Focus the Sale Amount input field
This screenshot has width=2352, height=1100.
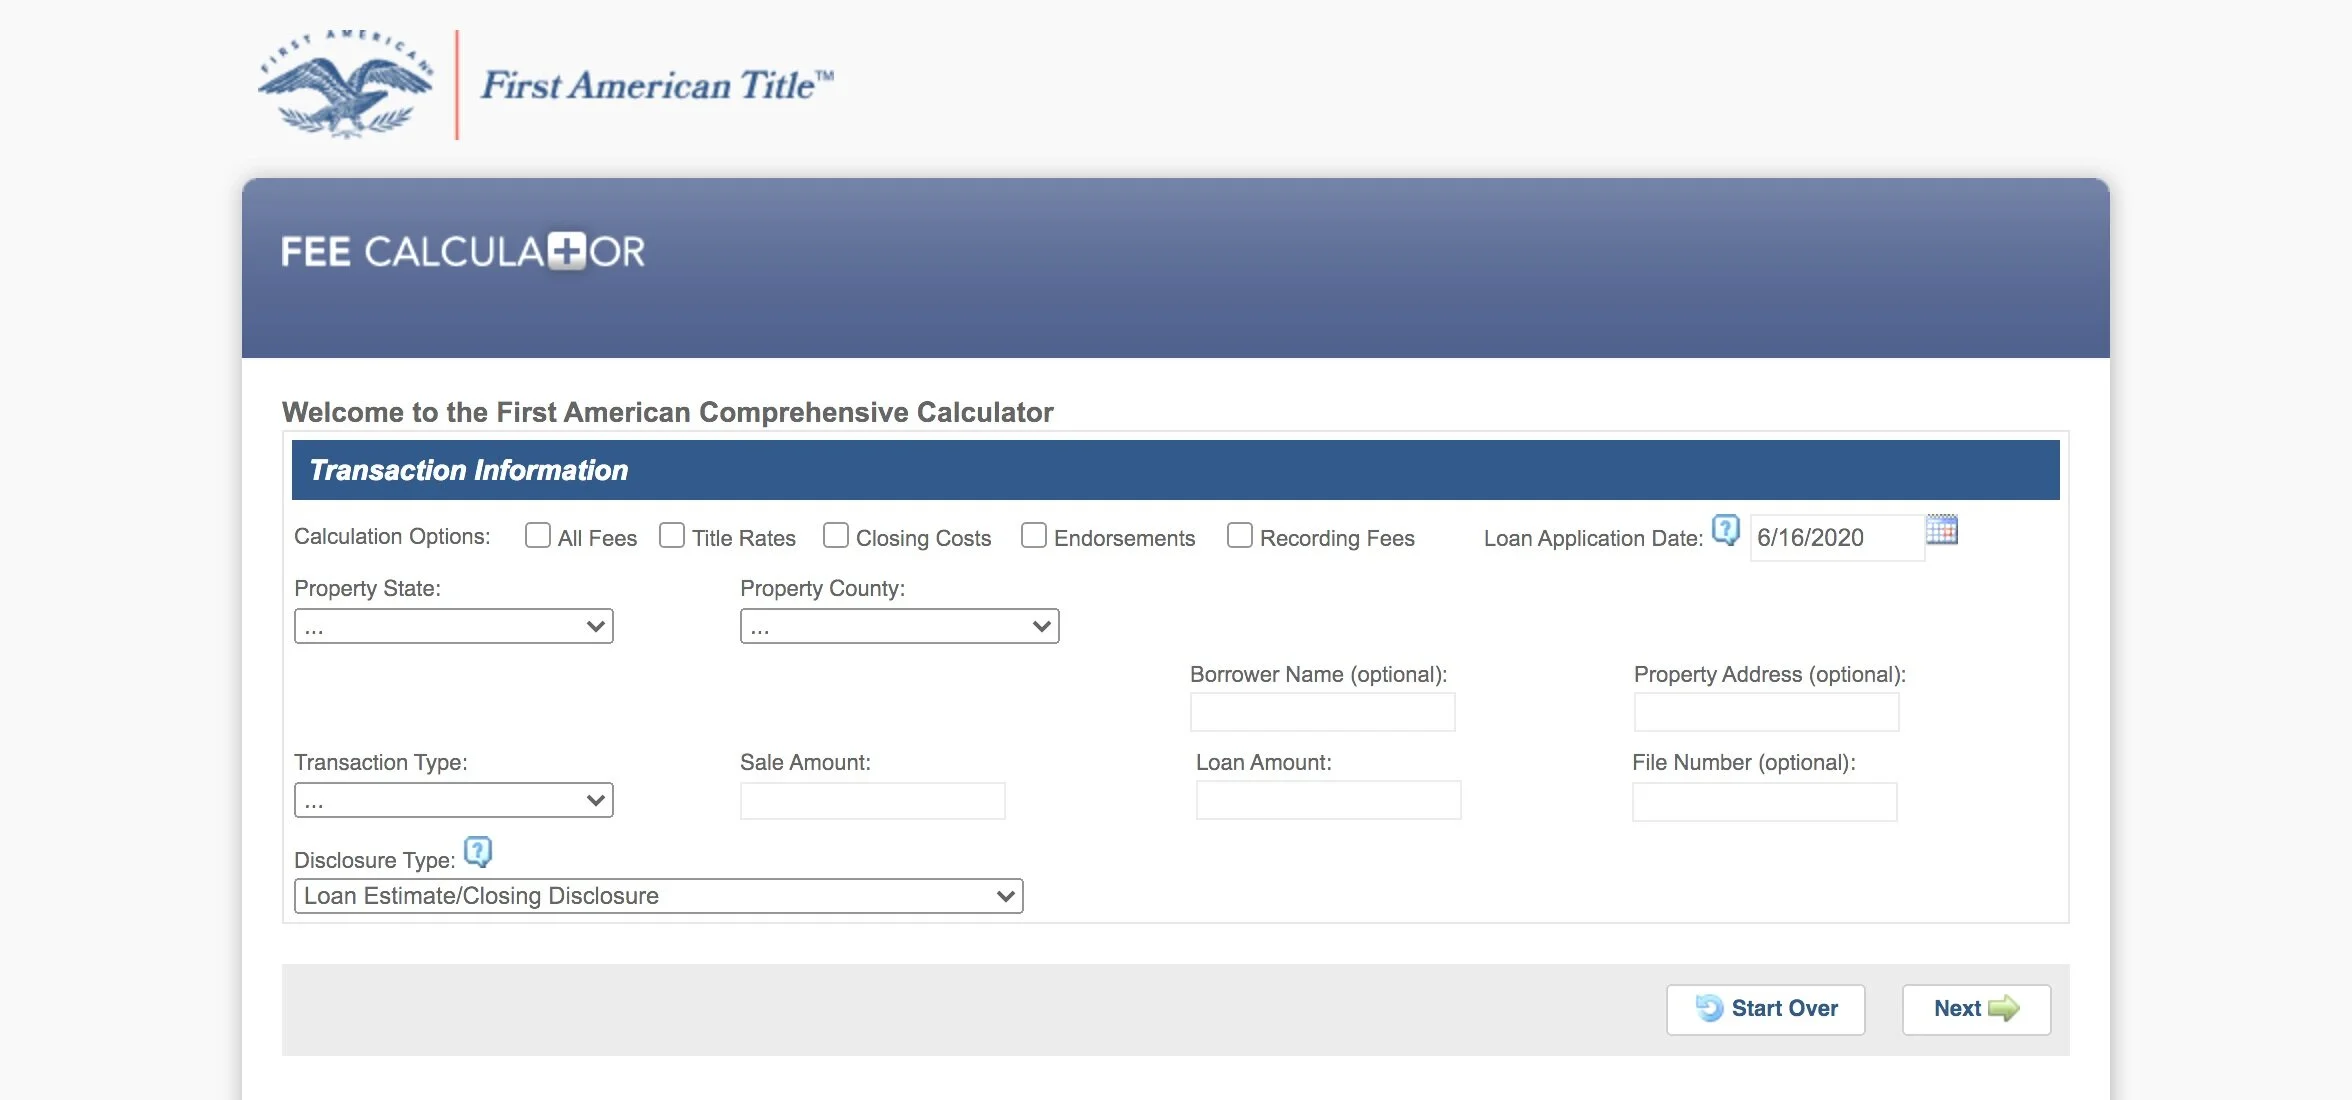(x=872, y=801)
